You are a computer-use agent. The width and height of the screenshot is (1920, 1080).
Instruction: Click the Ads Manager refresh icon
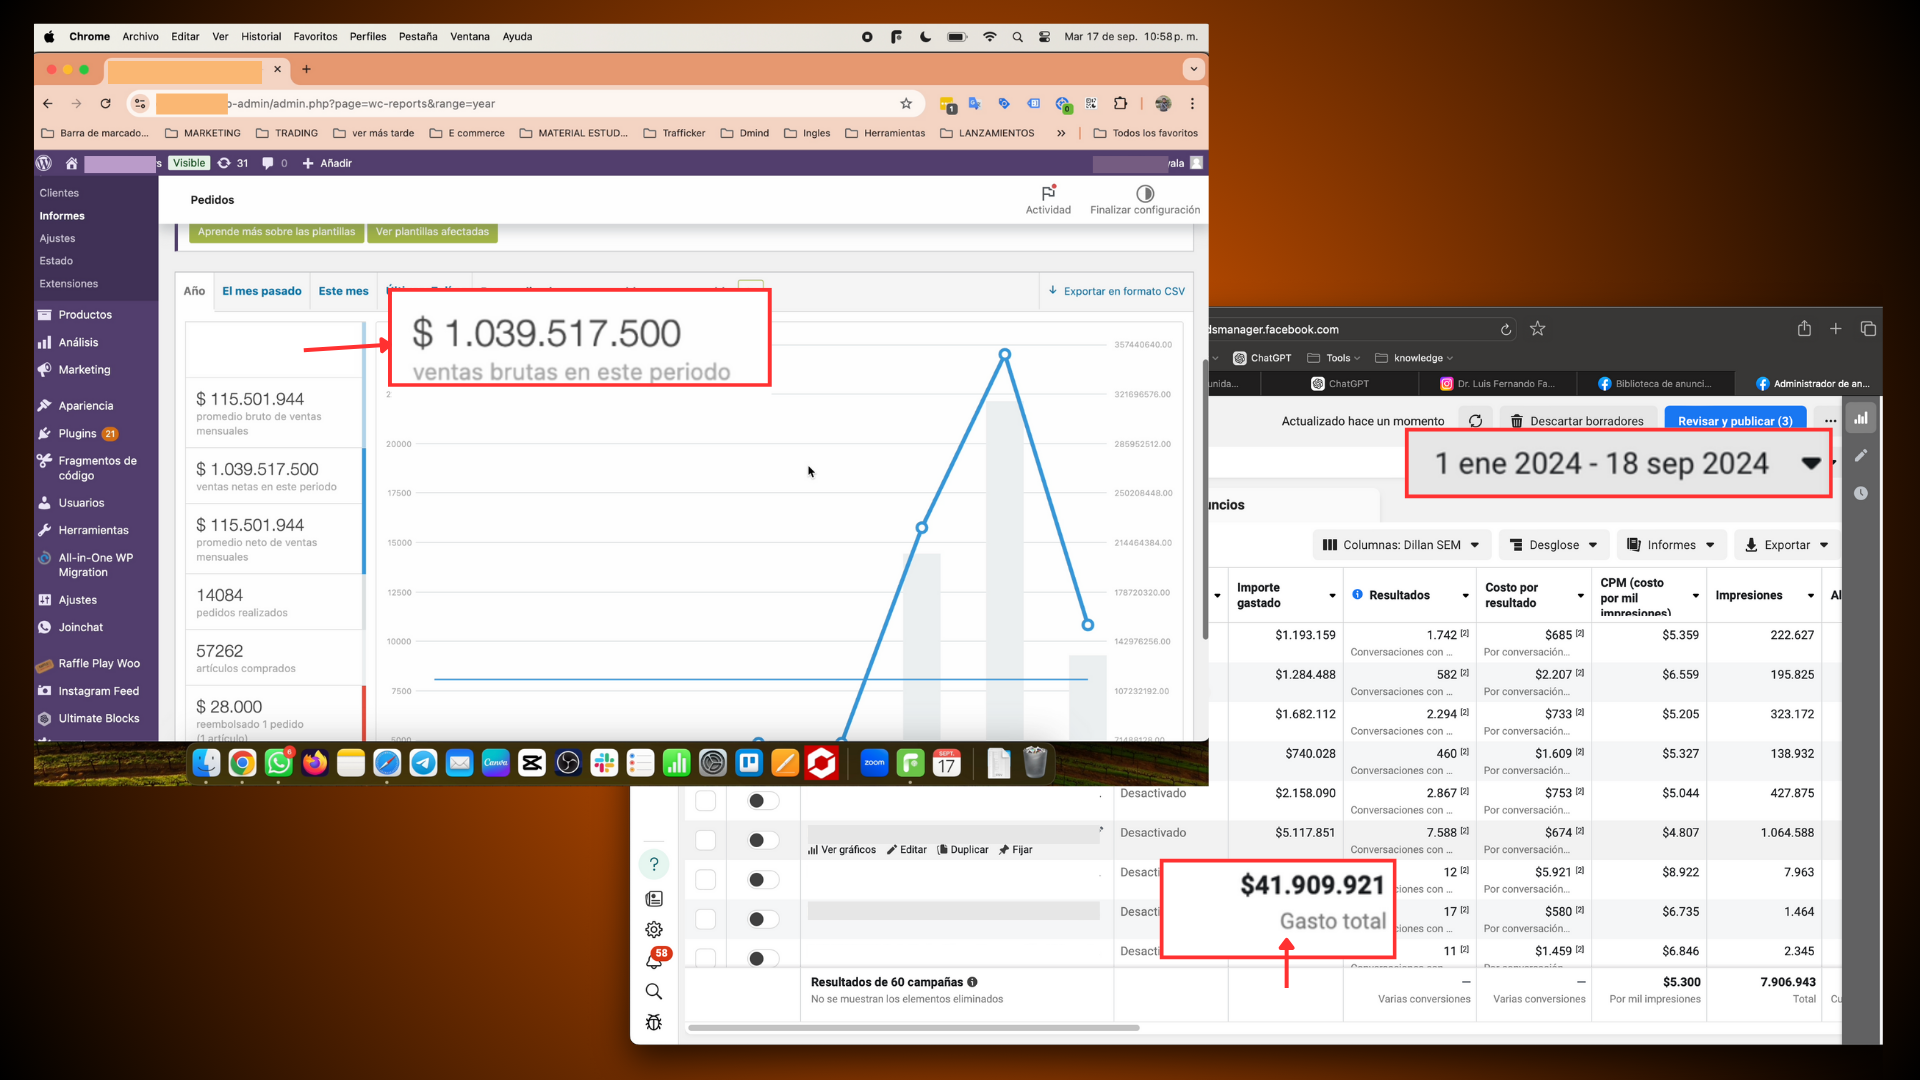pos(1475,421)
